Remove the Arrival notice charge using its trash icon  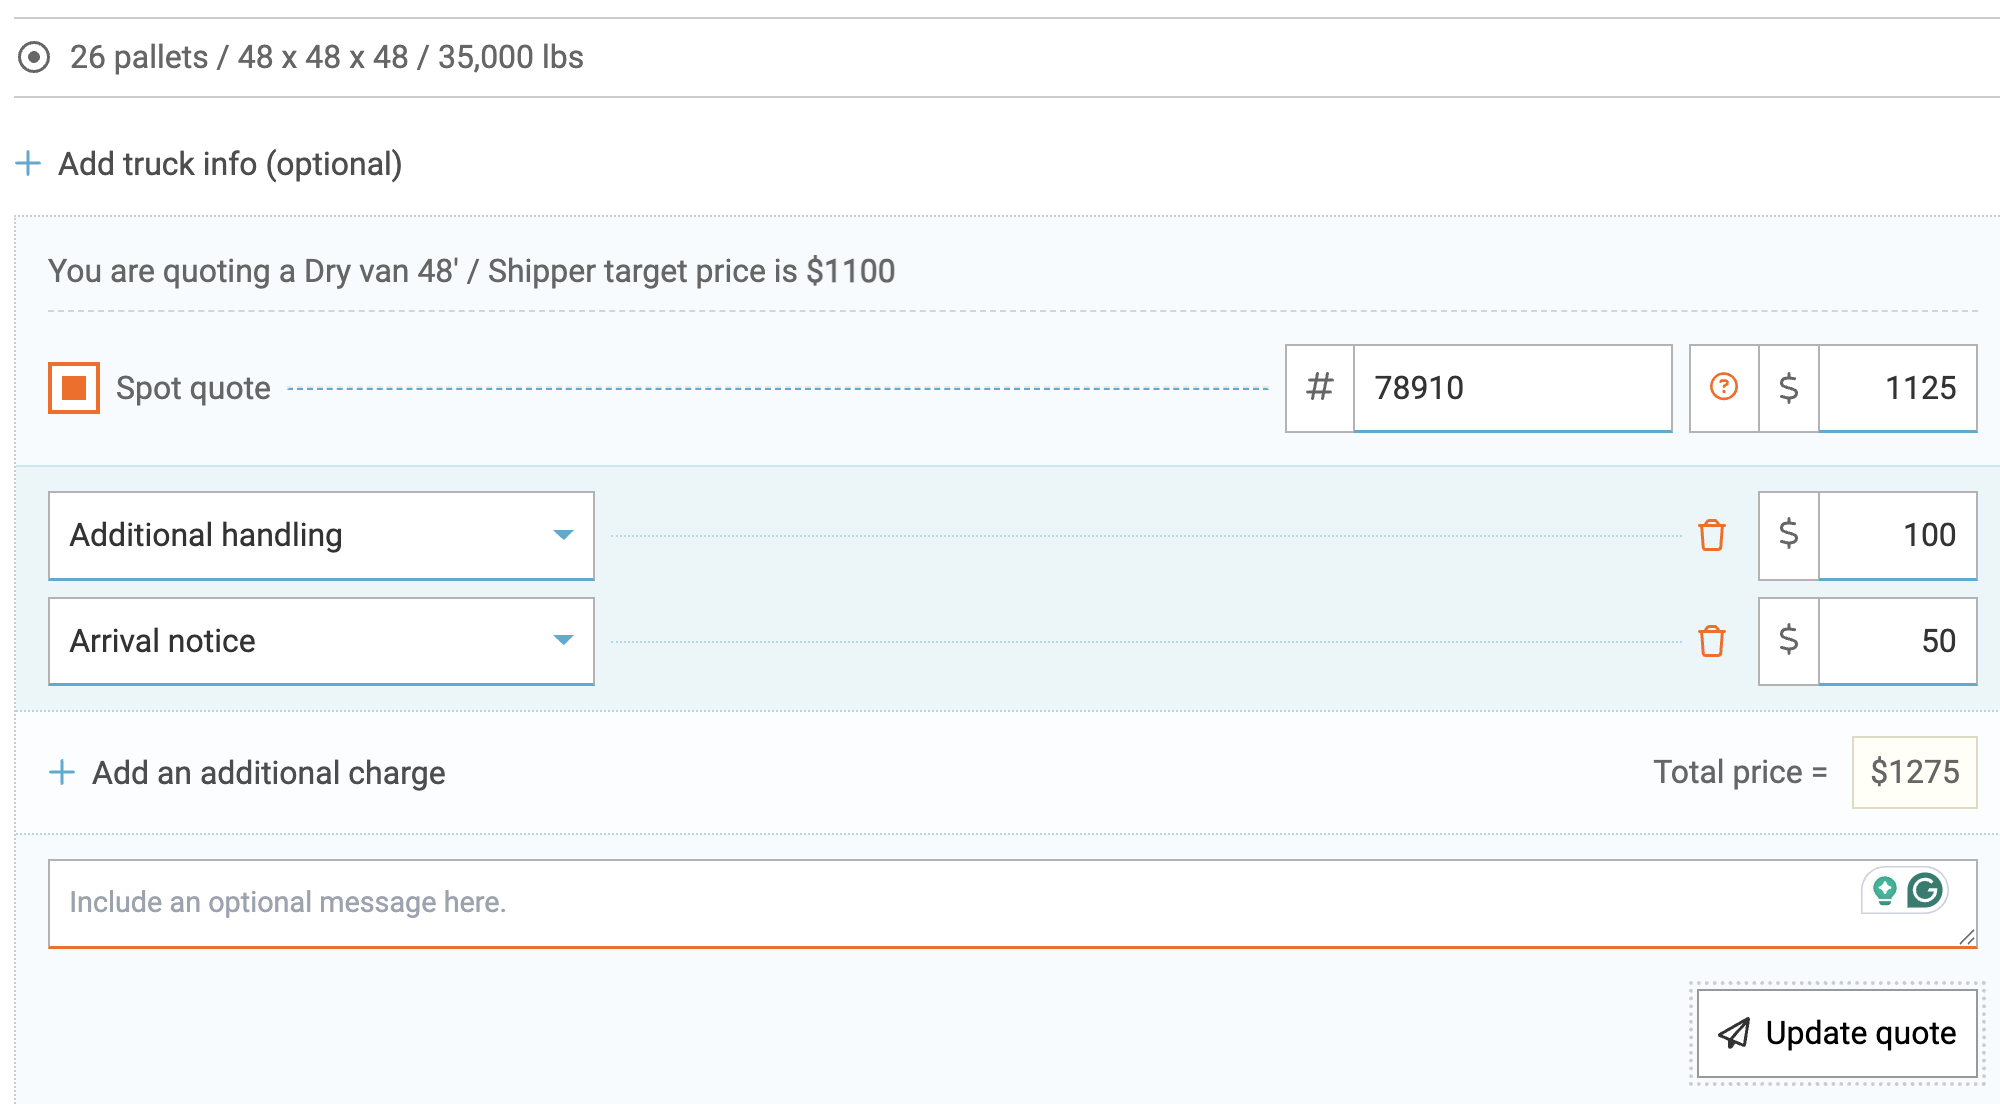click(x=1714, y=641)
